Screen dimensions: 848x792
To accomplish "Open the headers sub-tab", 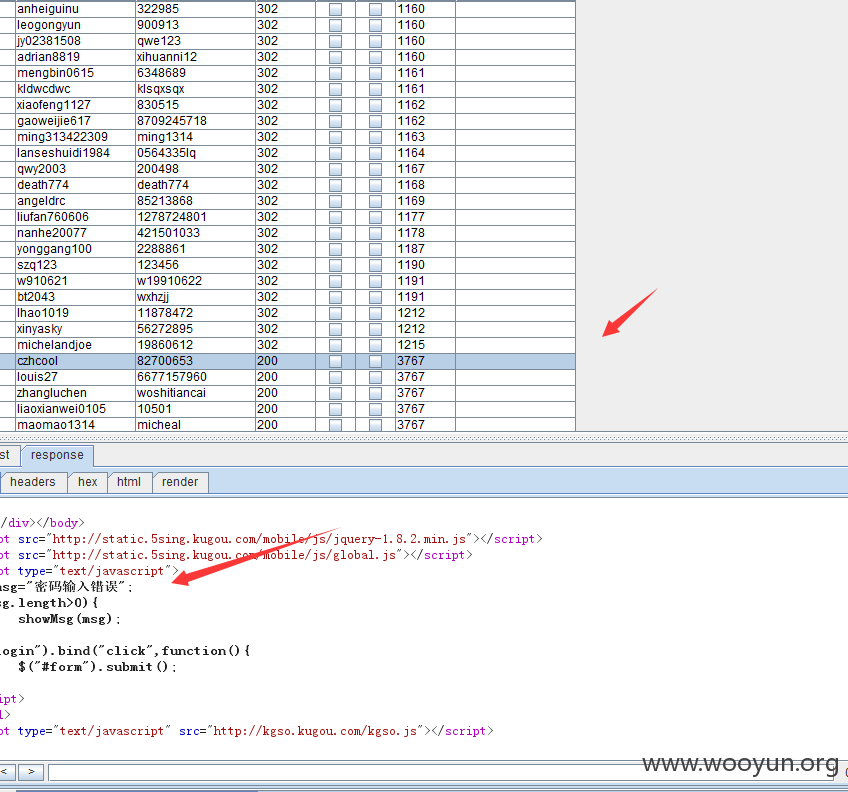I will coord(32,482).
